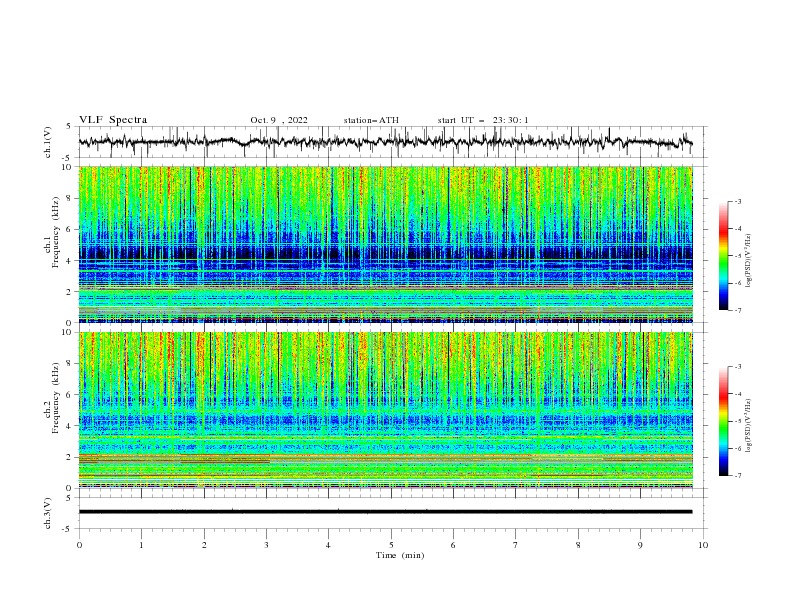Select the "start UT = 23:30:1" text
Viewport: 792px width, 612px height.
[483, 120]
